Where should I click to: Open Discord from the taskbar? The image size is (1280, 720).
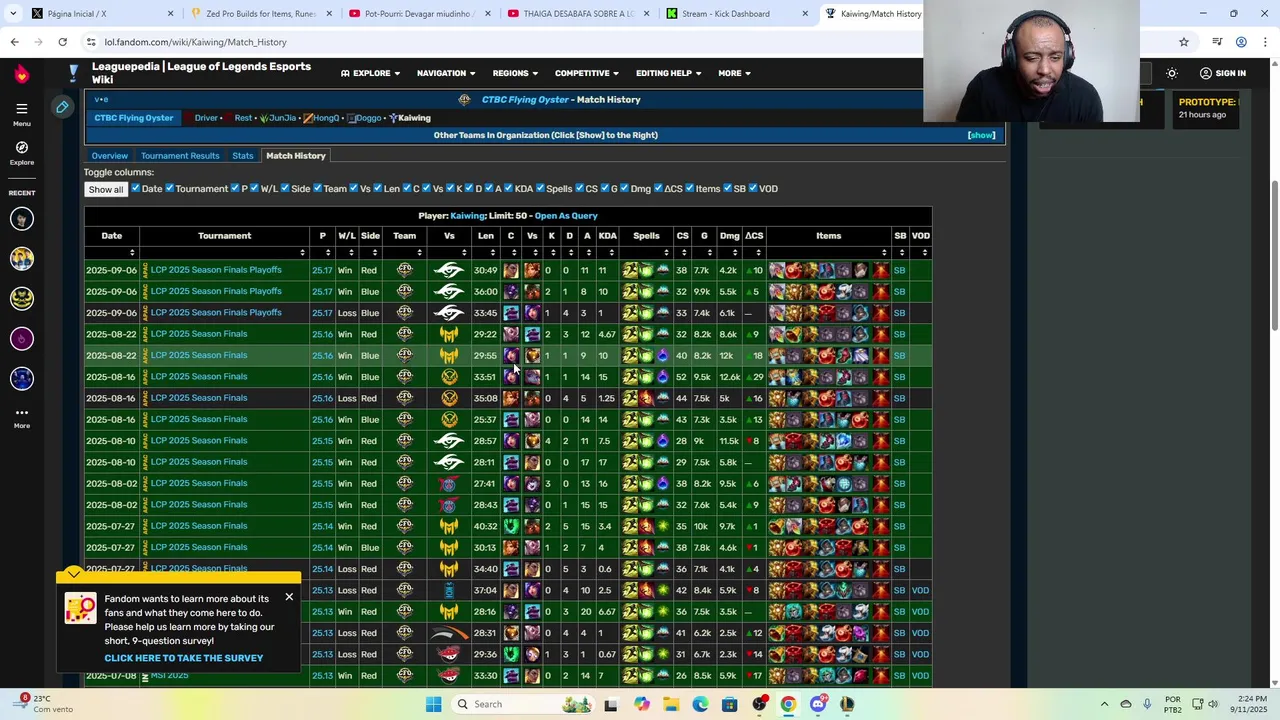[818, 704]
